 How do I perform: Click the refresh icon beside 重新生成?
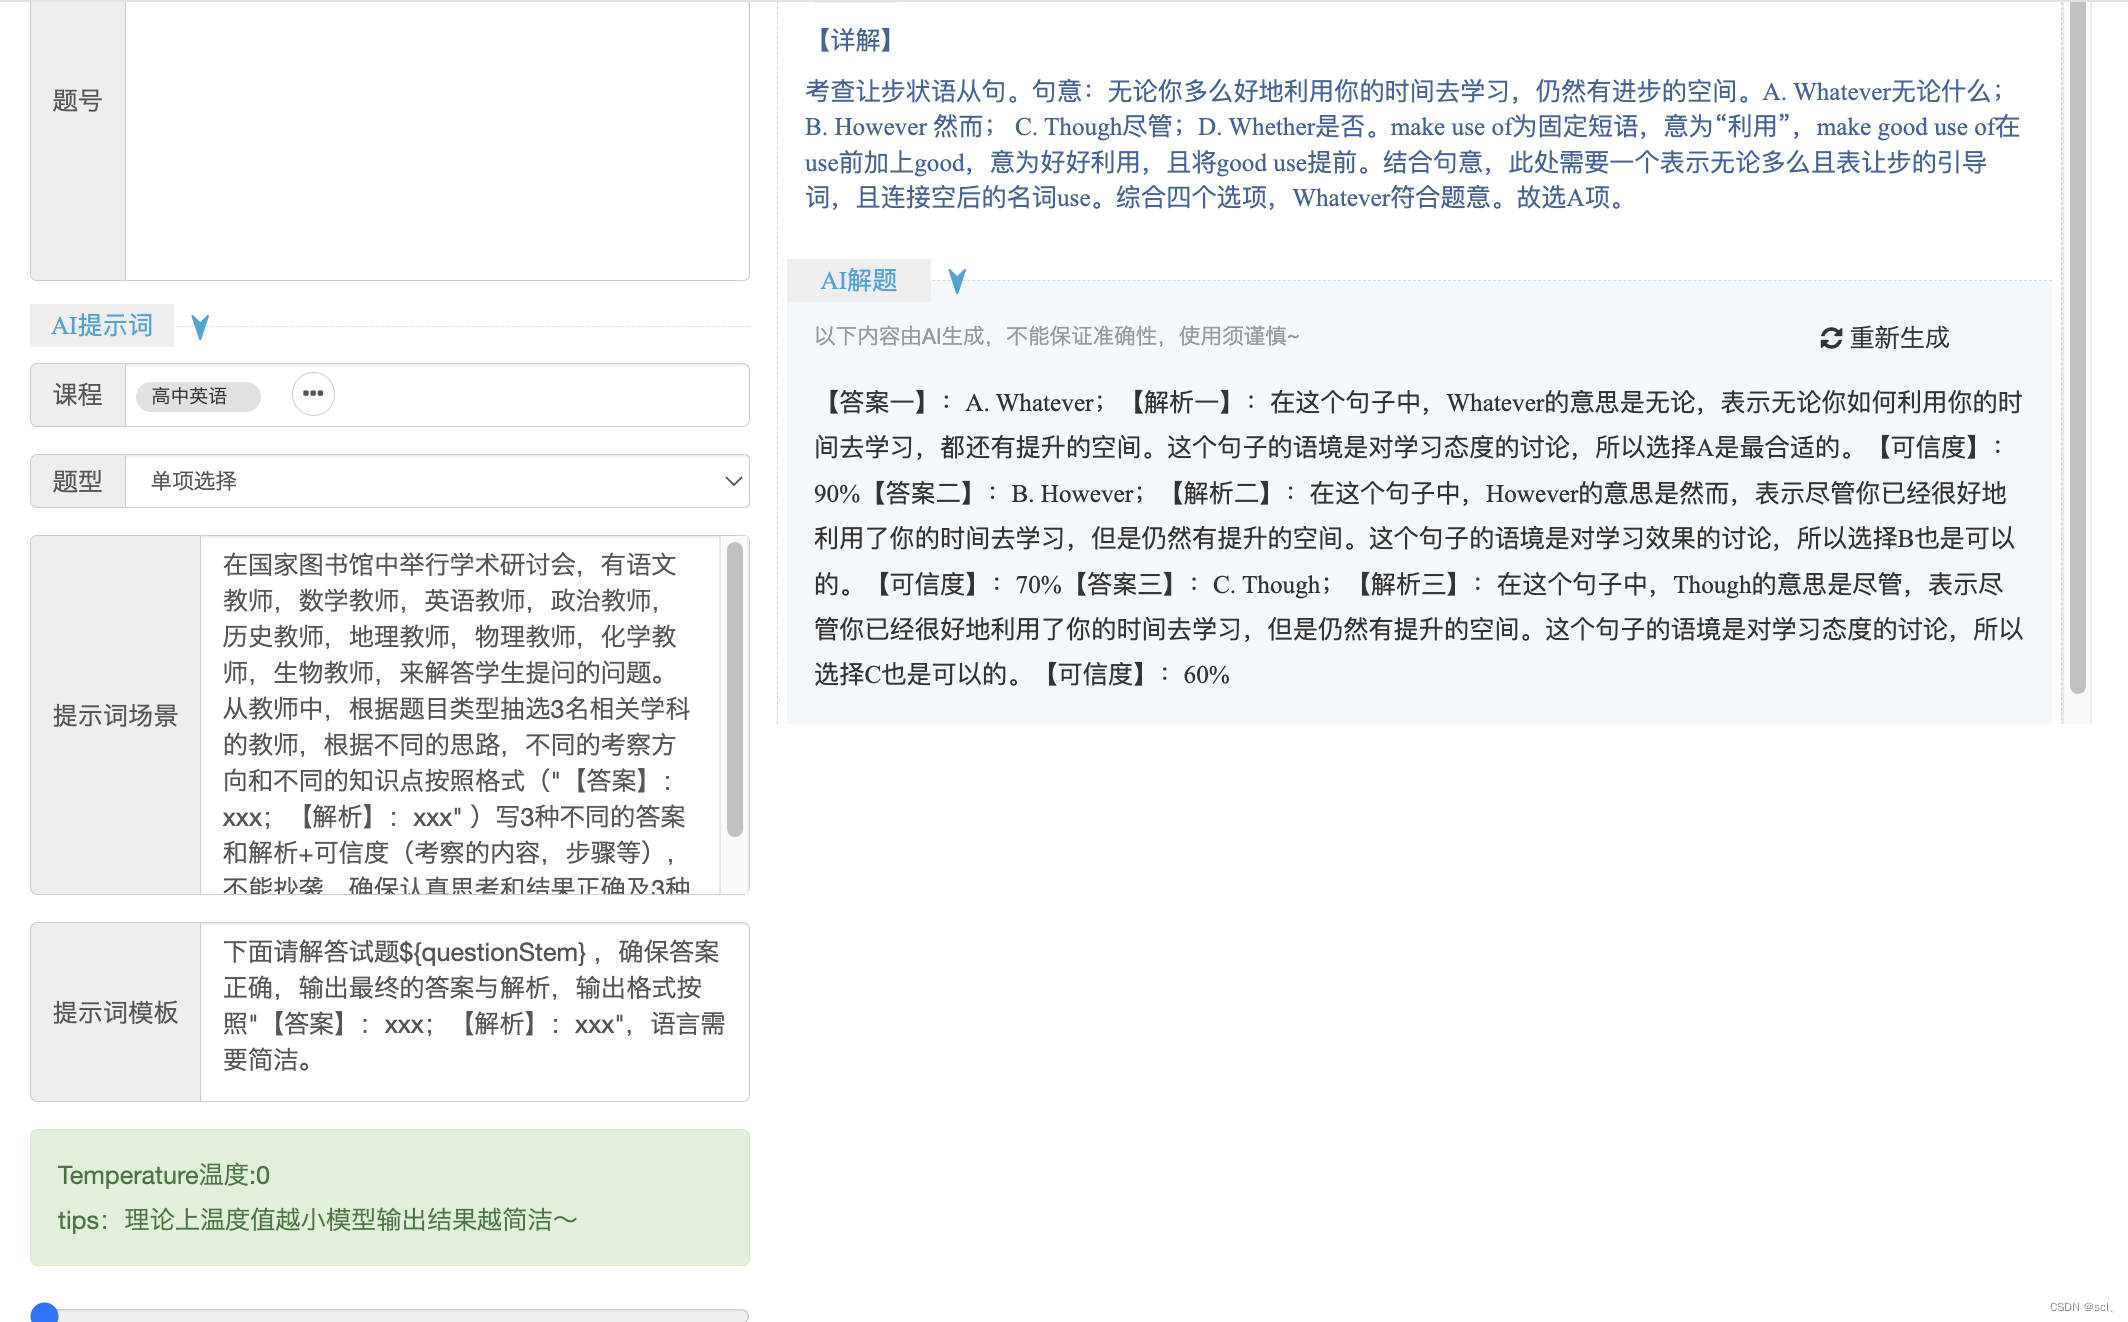point(1830,338)
